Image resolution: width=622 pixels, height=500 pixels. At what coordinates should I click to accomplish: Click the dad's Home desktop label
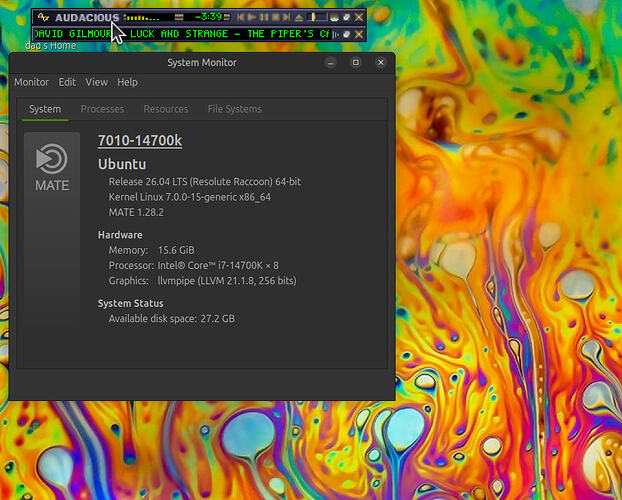[x=51, y=46]
